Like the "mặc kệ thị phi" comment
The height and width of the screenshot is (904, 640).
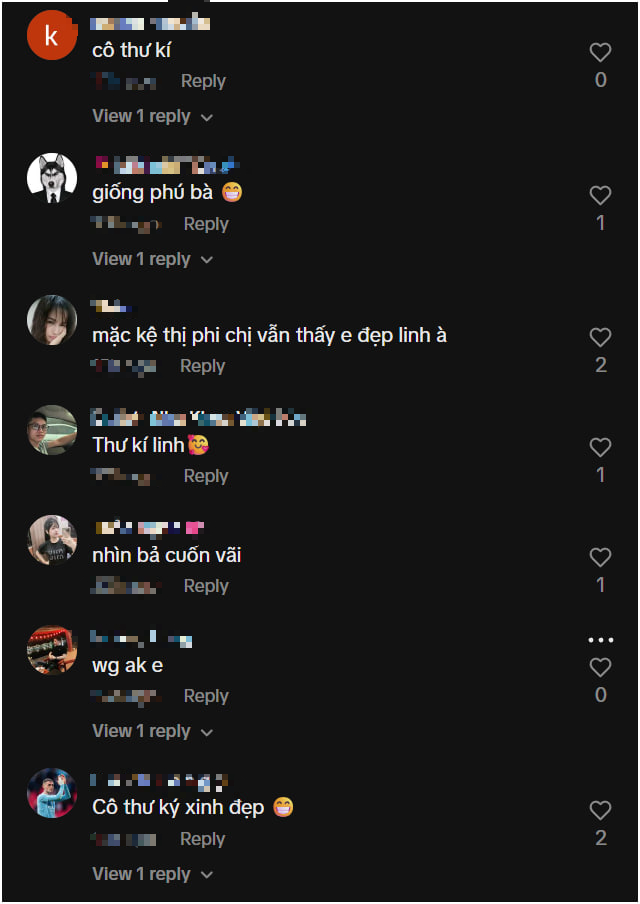point(600,338)
